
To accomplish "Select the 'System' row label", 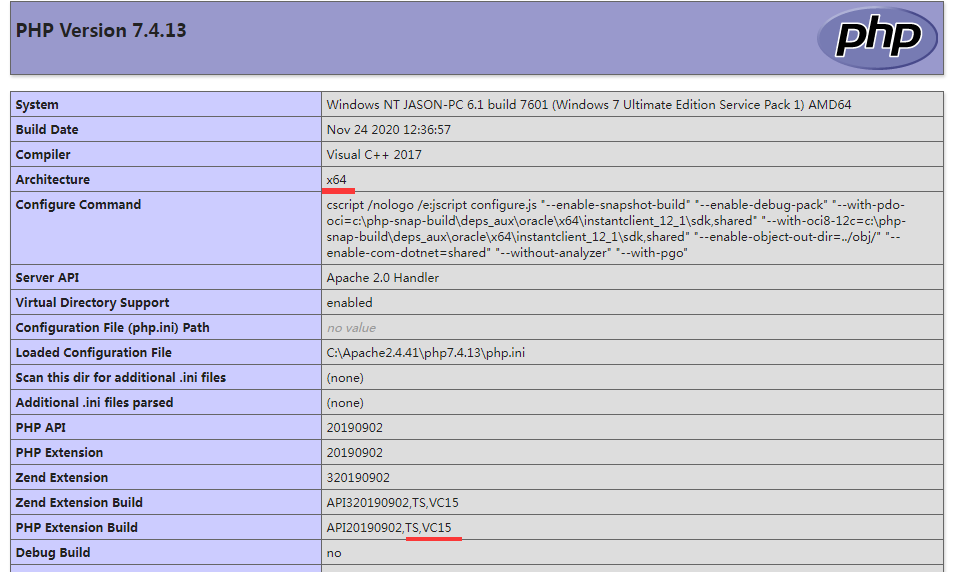I will coord(37,105).
